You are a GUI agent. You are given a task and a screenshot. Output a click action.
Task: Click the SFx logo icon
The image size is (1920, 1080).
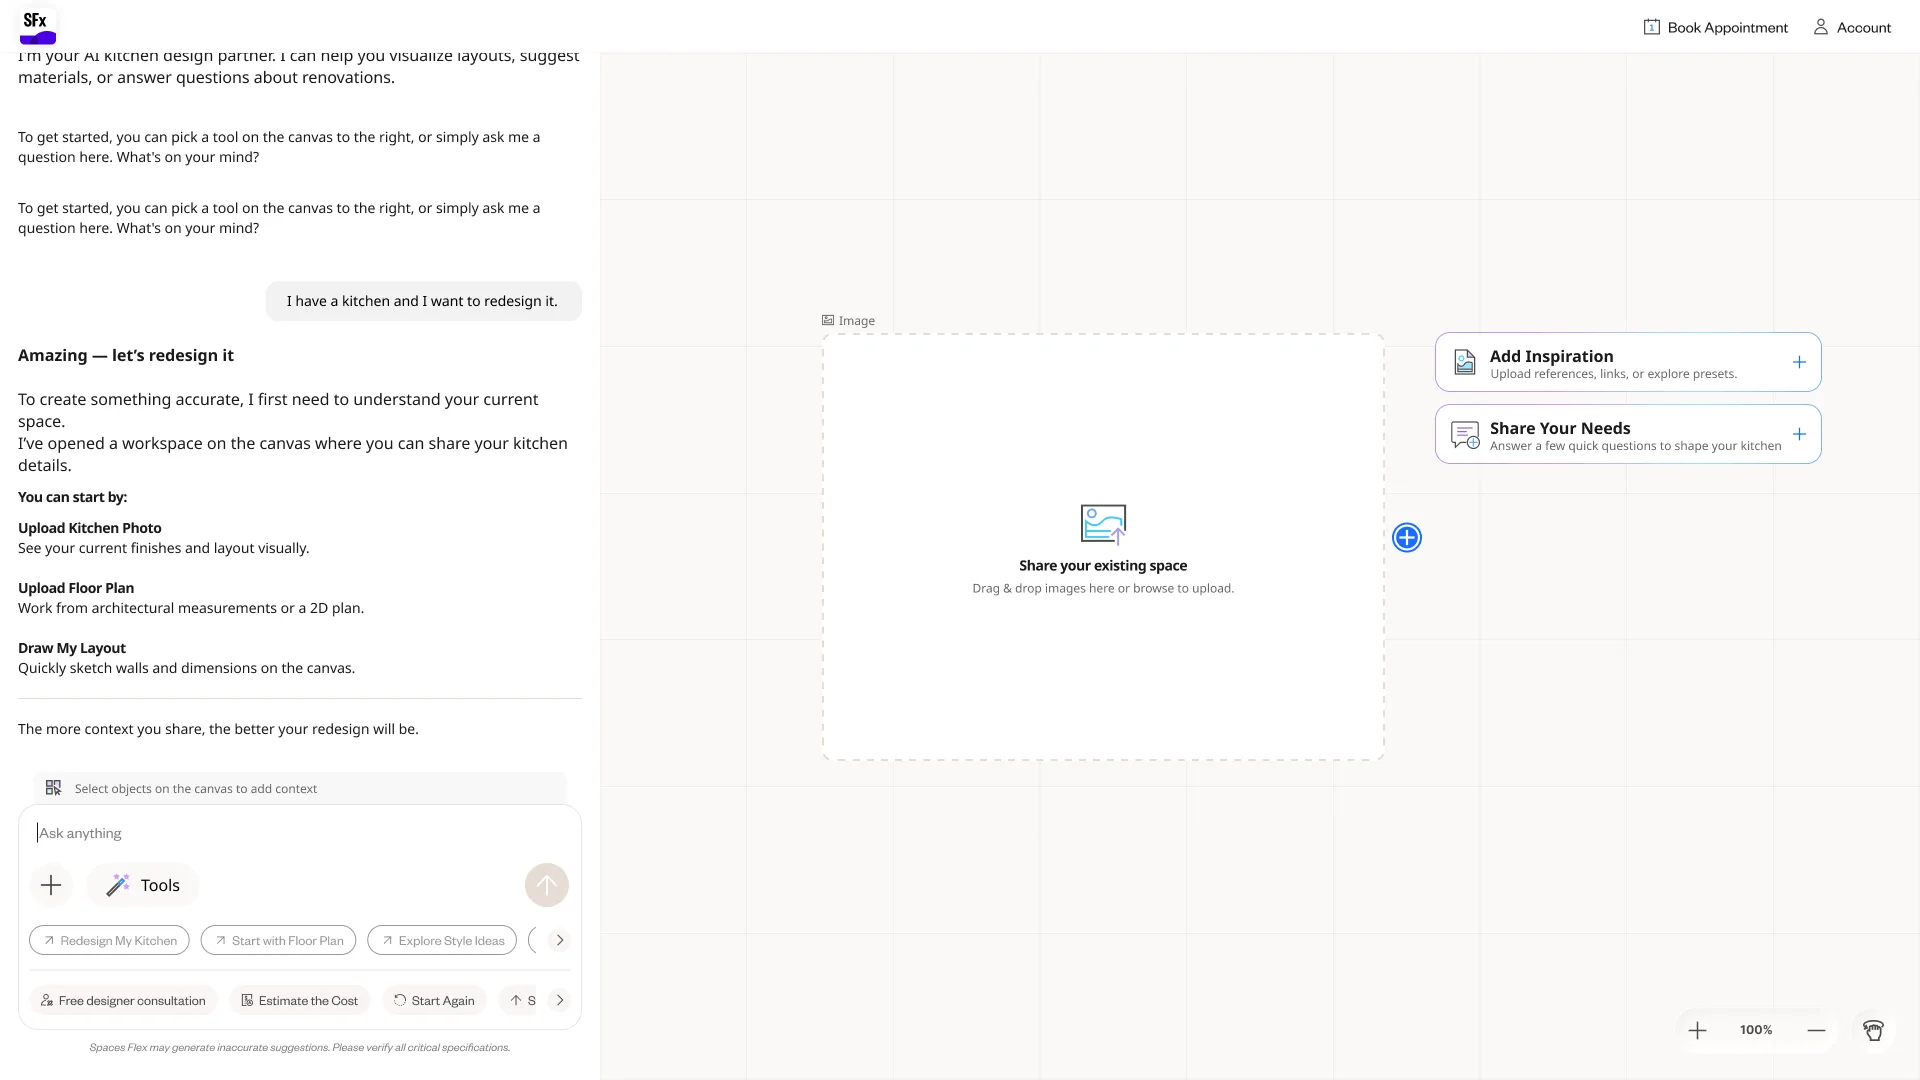[x=37, y=27]
